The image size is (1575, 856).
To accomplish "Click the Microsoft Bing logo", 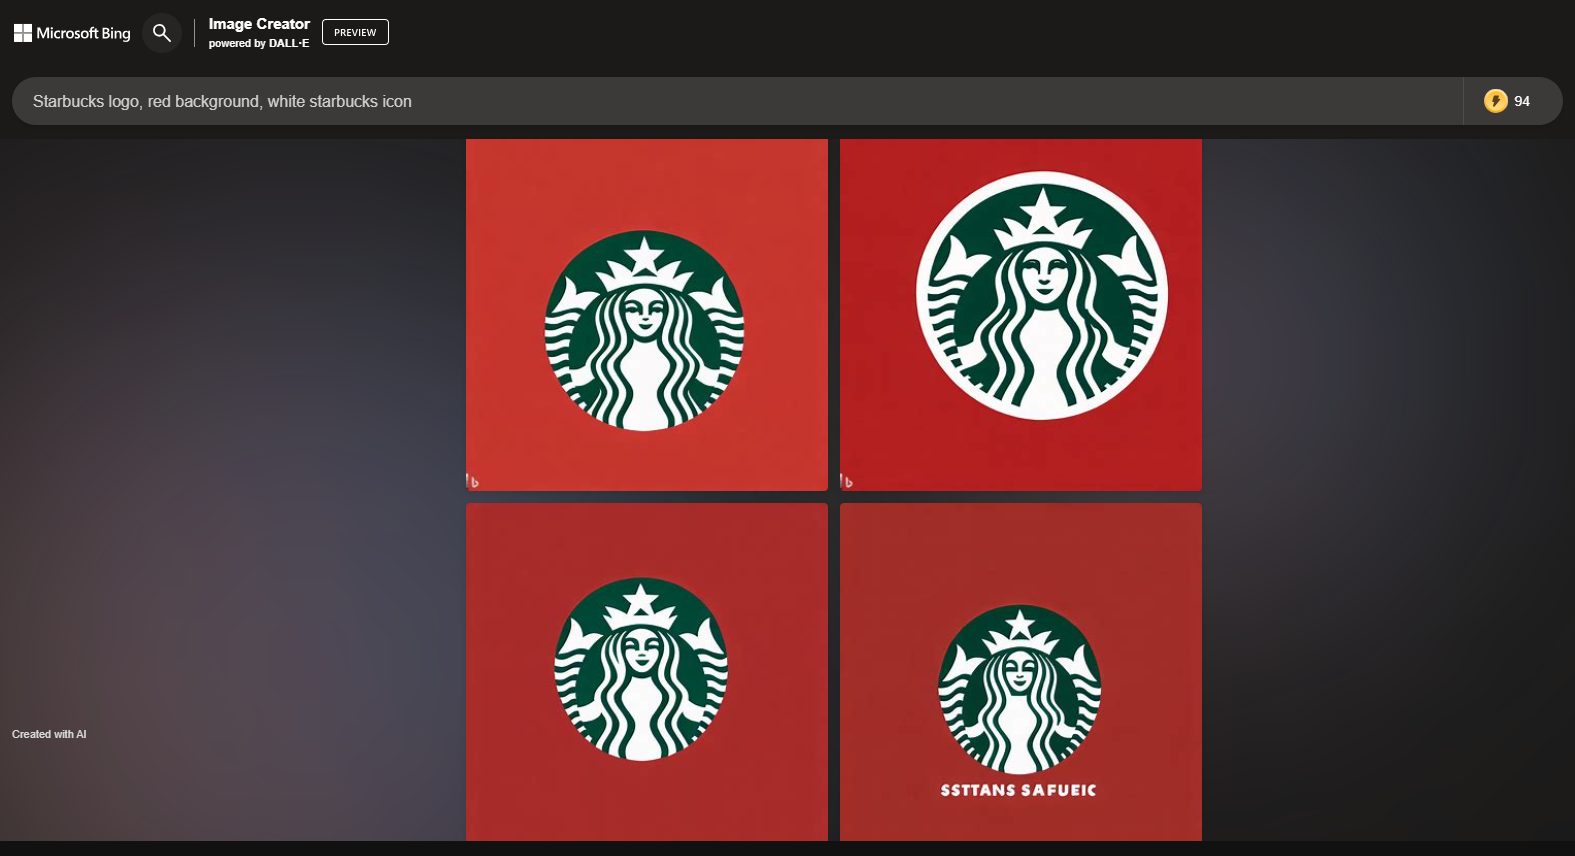I will (72, 33).
